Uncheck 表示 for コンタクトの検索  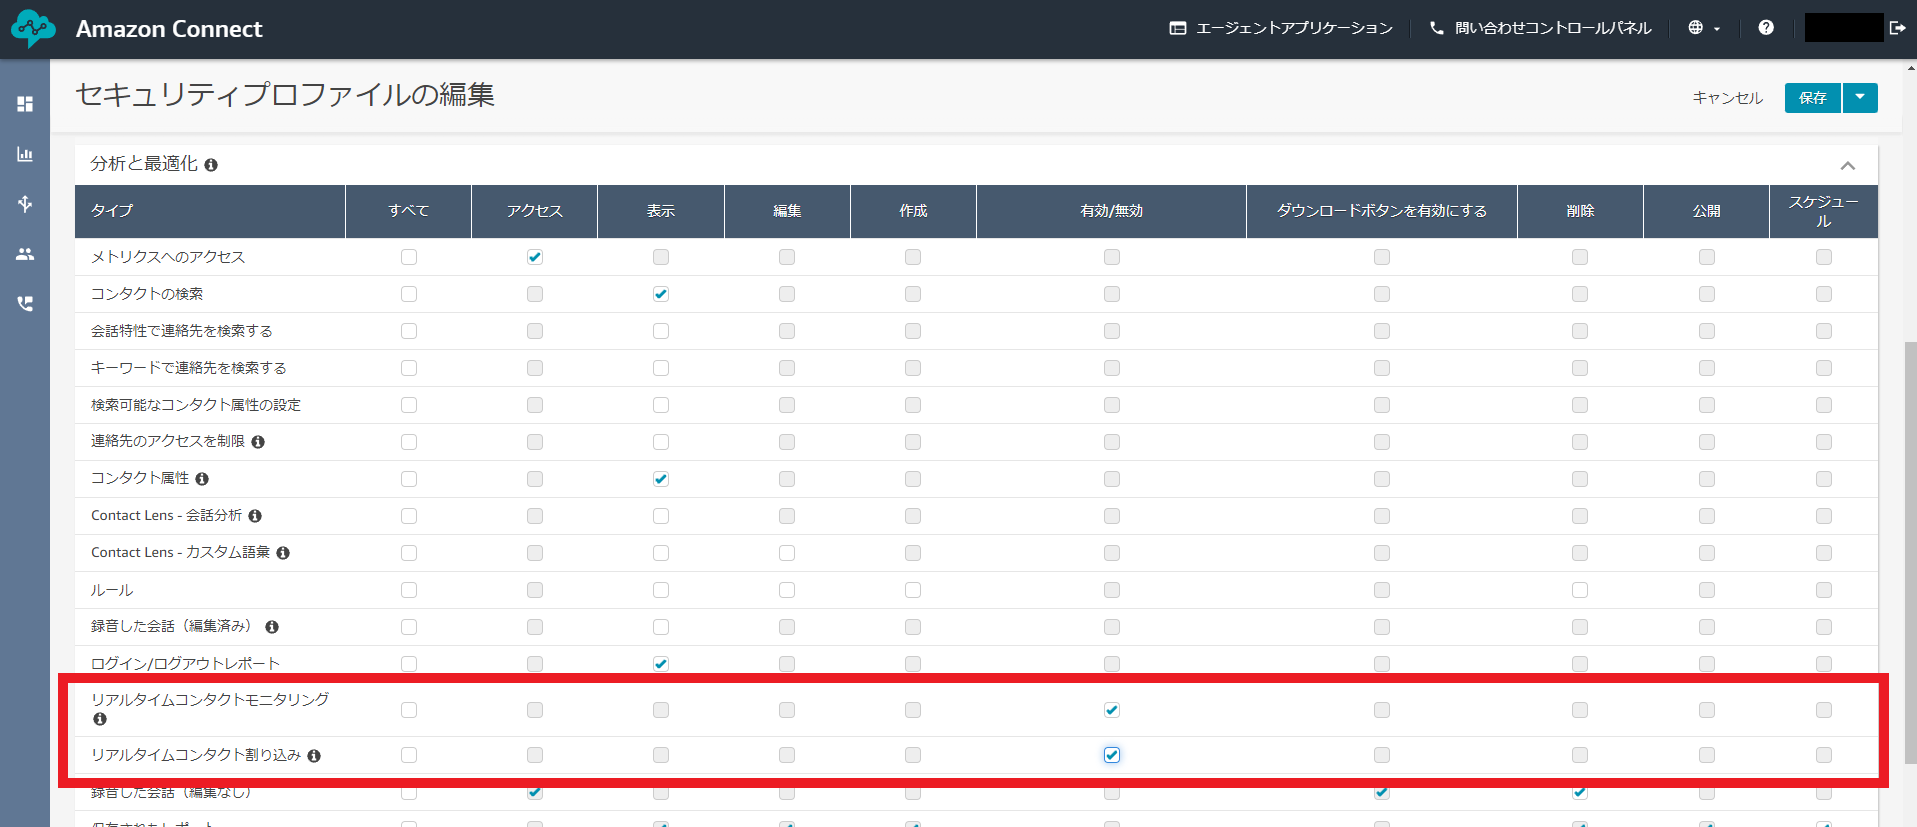click(x=661, y=294)
